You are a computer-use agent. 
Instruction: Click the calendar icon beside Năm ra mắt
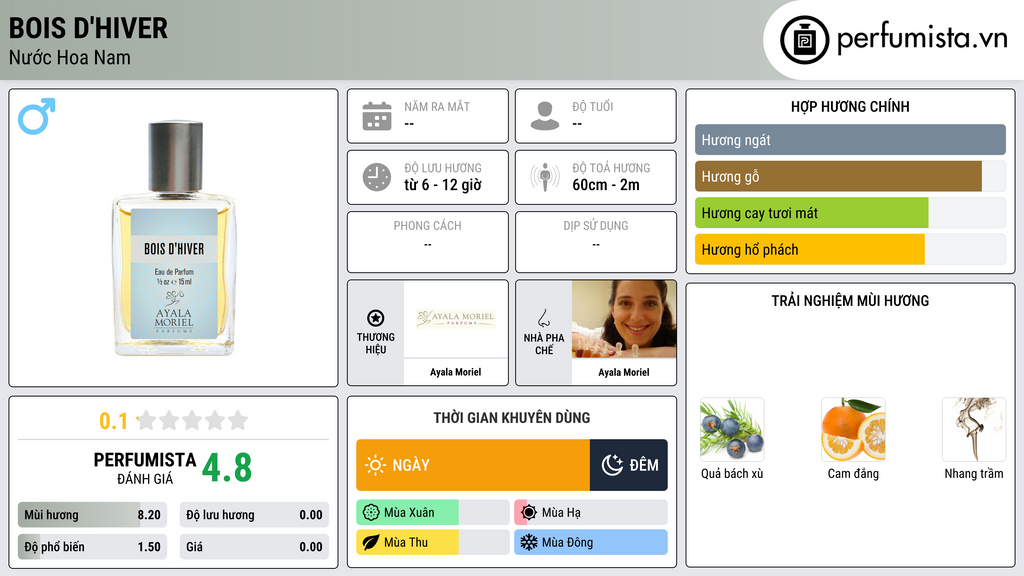[x=377, y=116]
